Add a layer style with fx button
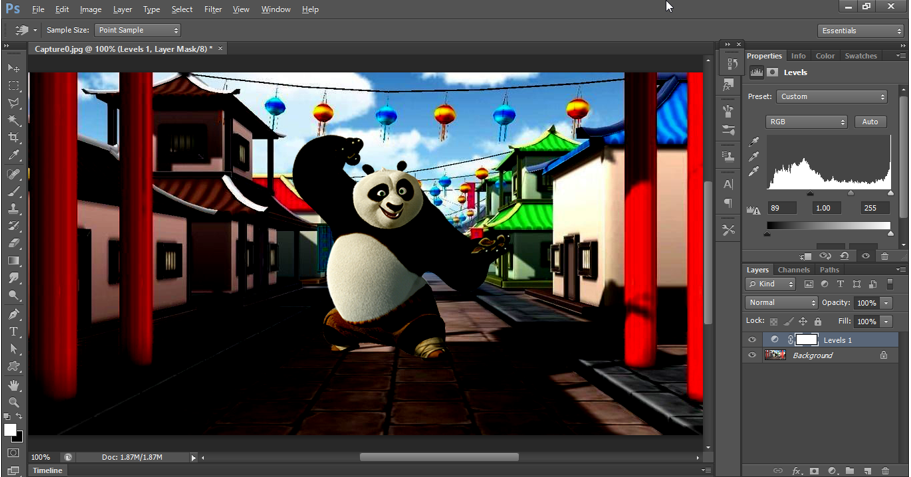 797,471
